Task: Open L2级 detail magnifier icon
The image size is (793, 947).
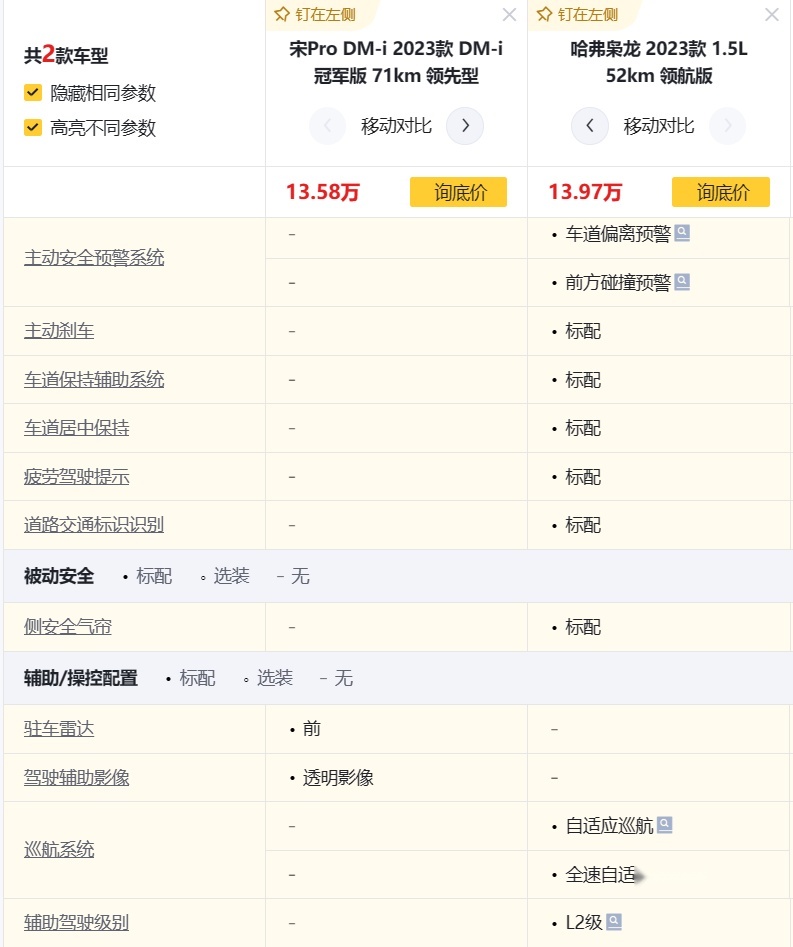Action: [x=614, y=922]
